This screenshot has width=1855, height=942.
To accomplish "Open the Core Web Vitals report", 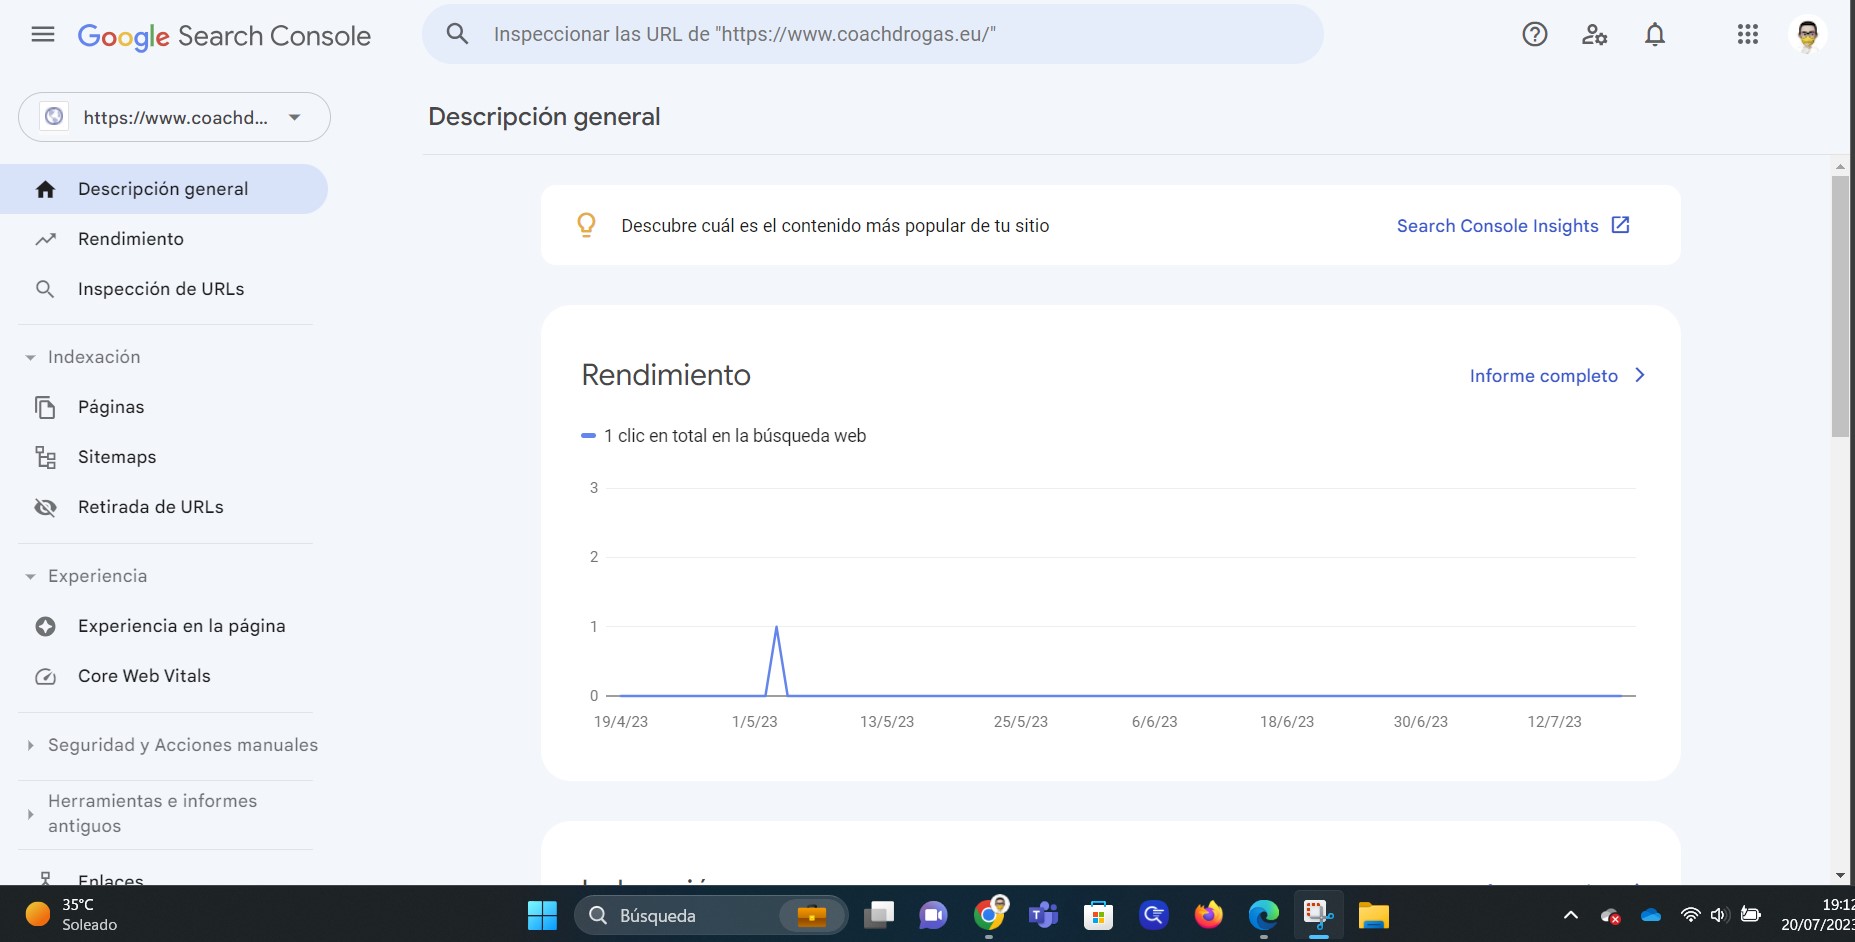I will point(144,676).
